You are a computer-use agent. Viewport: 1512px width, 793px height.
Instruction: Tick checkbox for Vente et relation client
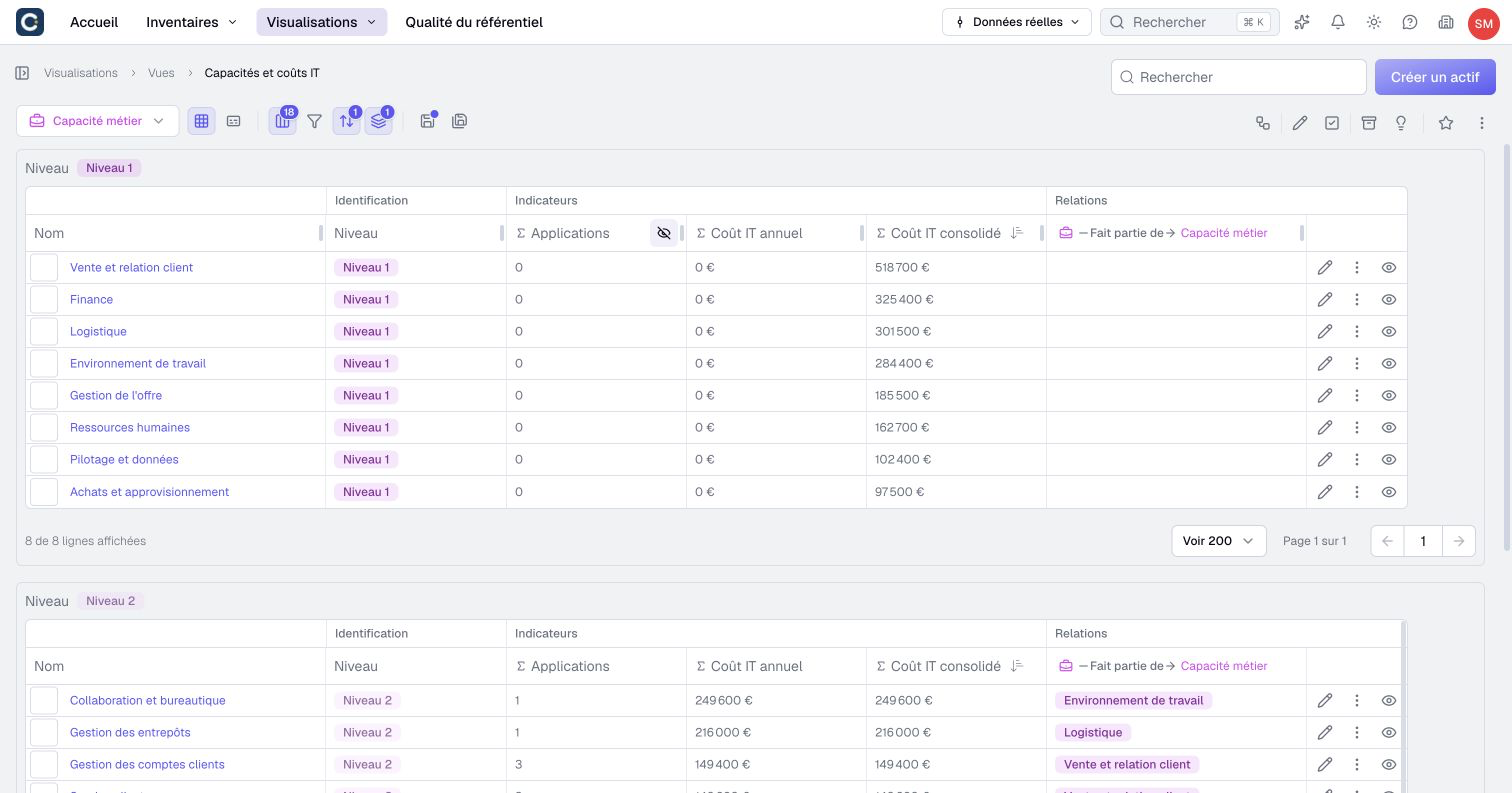coord(44,267)
